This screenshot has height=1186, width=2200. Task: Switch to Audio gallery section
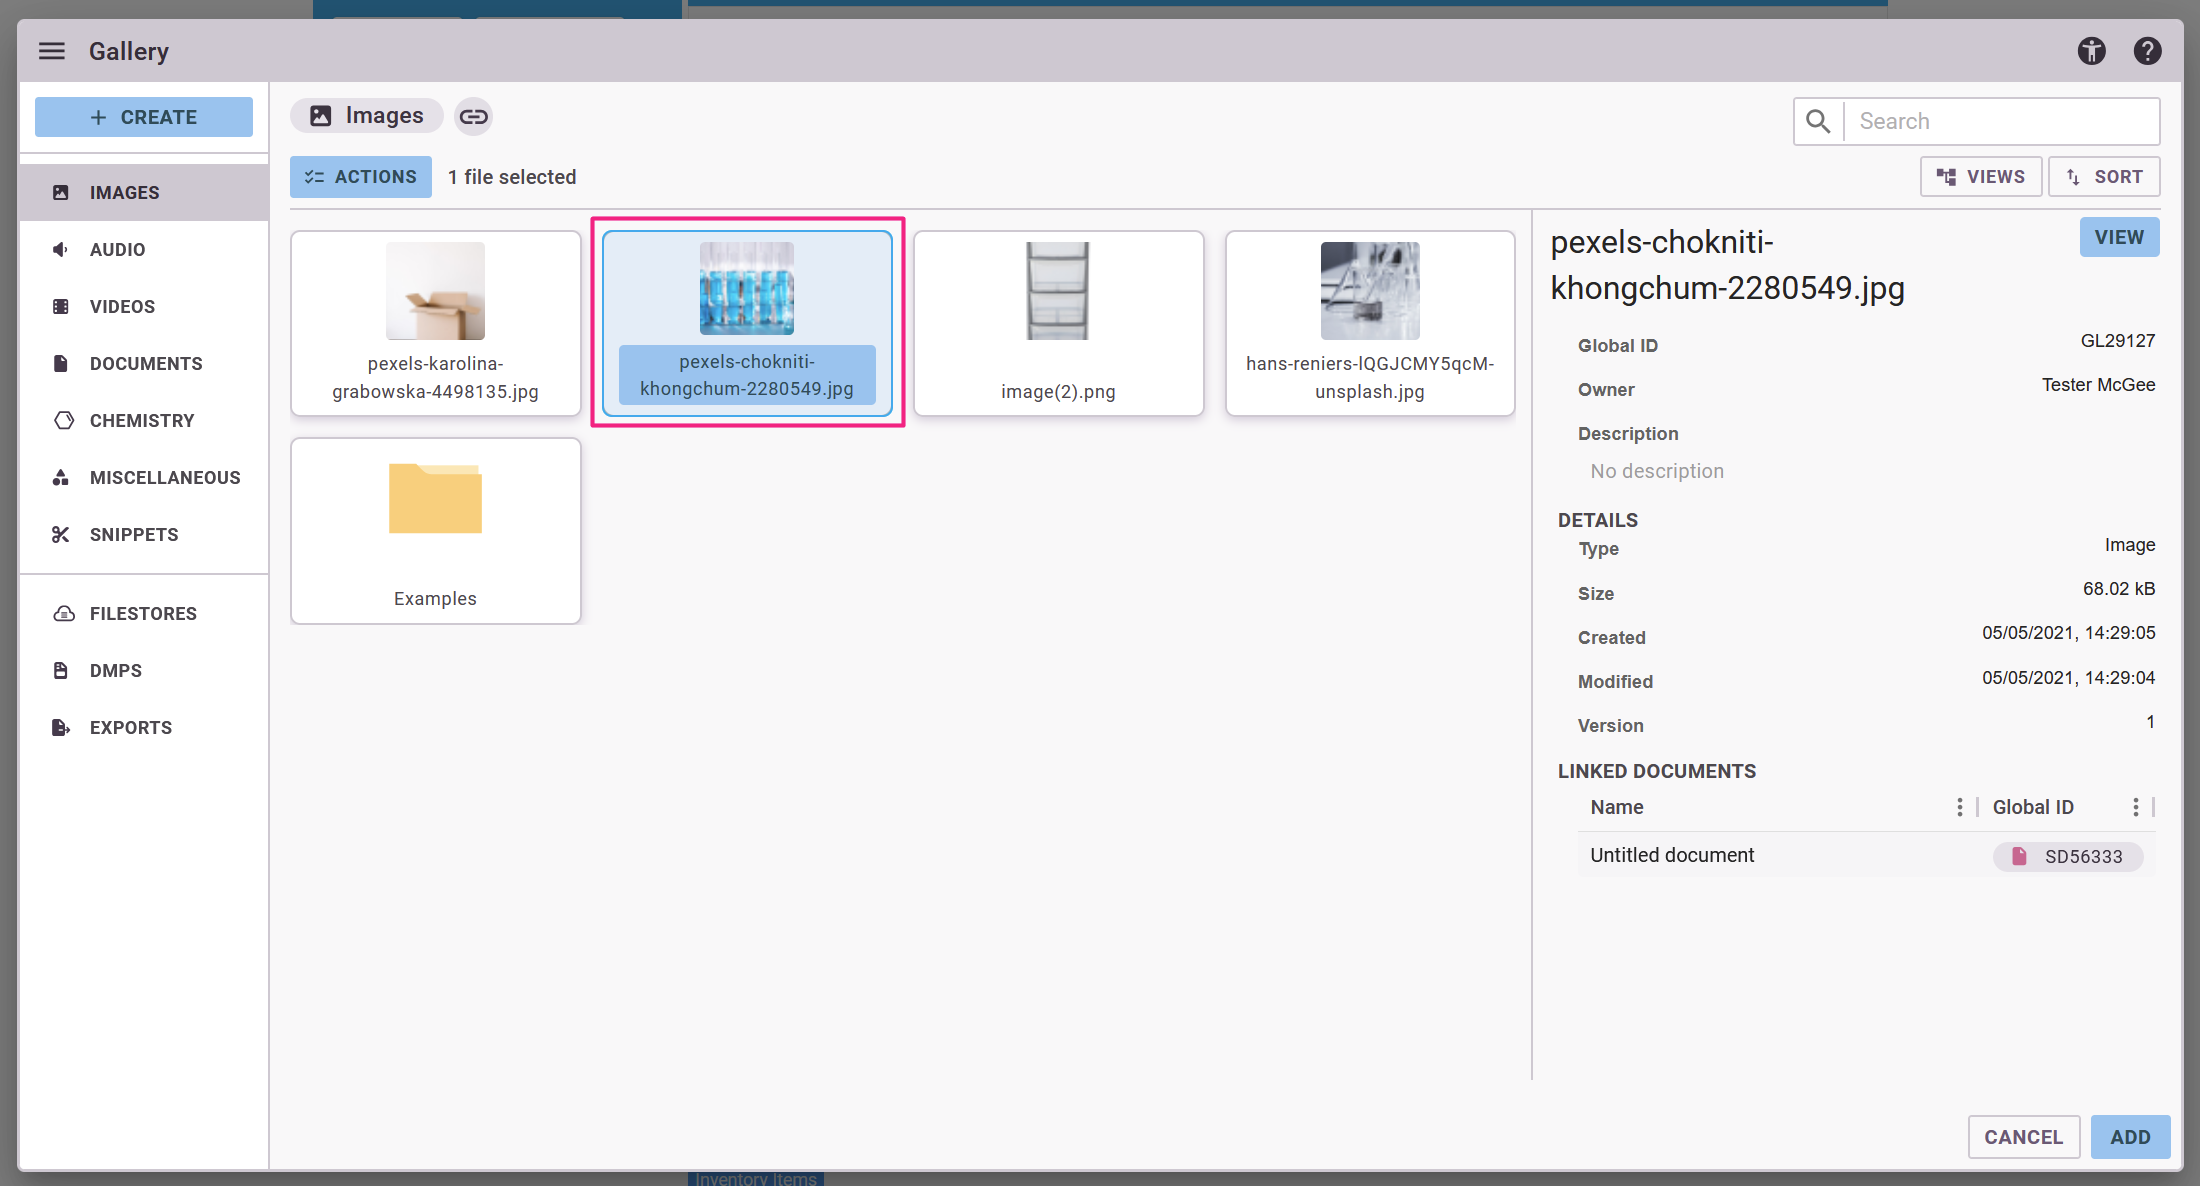pyautogui.click(x=117, y=250)
